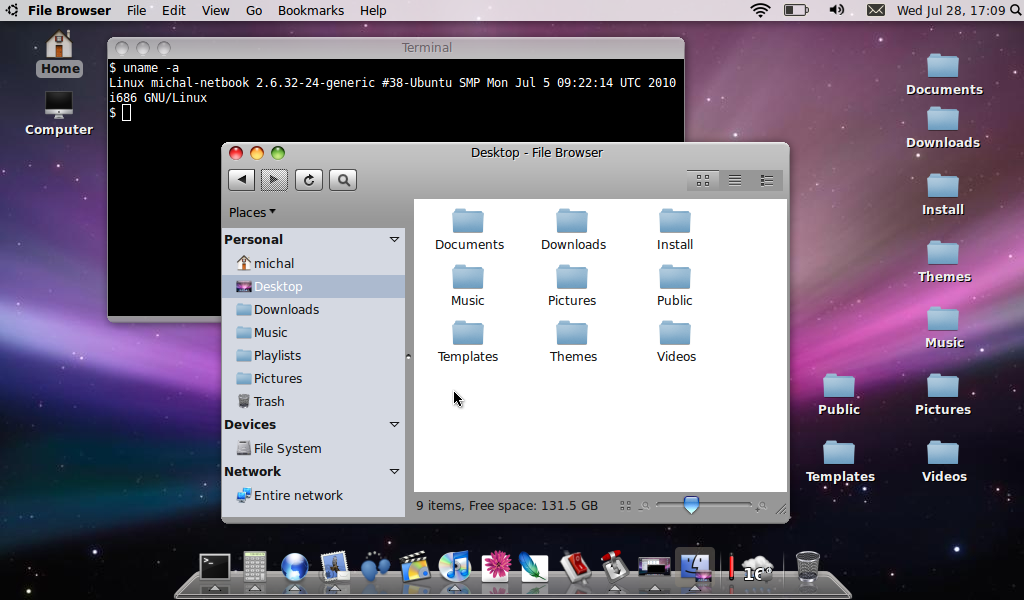
Task: Open Trash in the Places sidebar
Action: coord(313,402)
